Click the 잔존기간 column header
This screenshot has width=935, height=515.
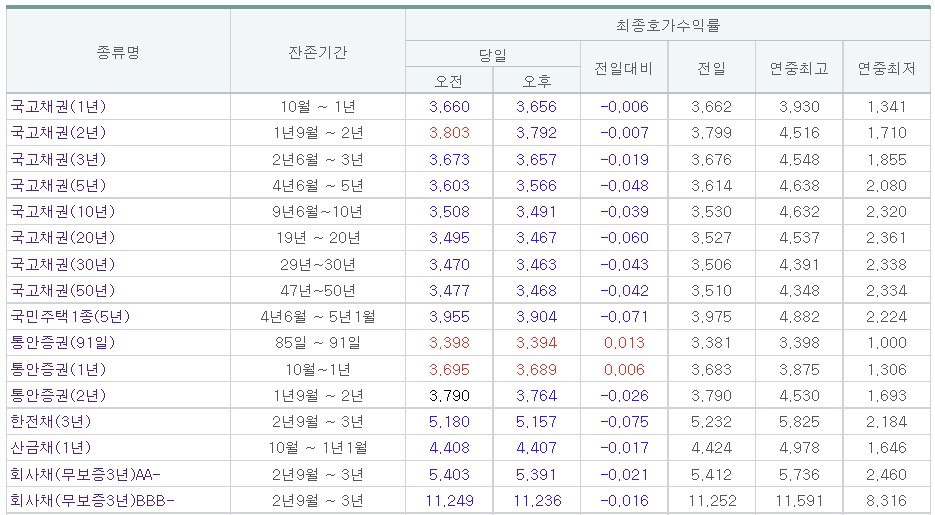(317, 52)
